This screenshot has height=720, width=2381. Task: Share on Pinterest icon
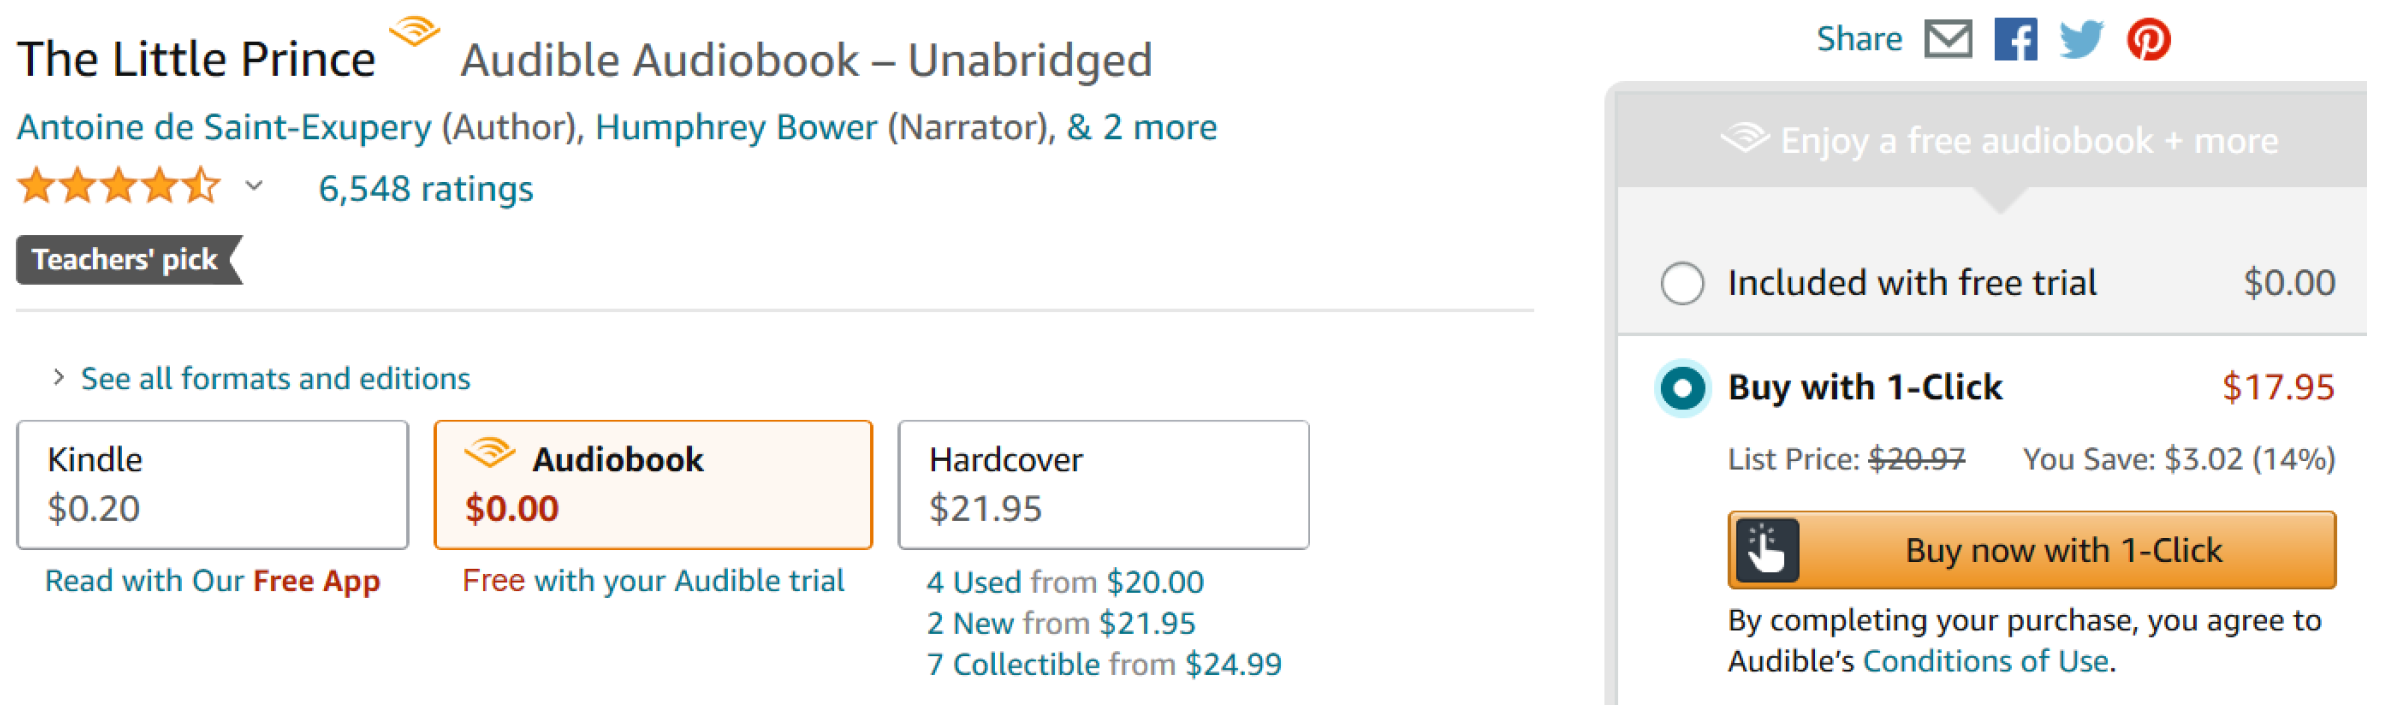pos(2148,40)
